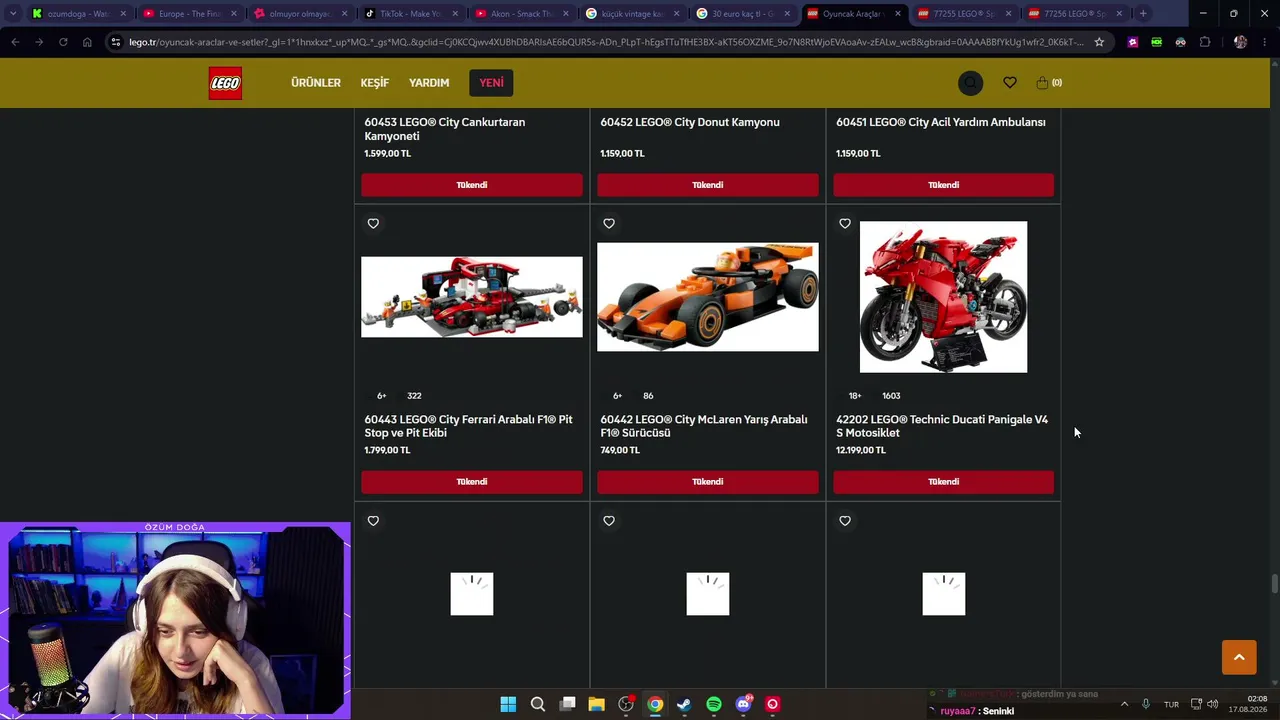Switch to the küçük vintage Google tab

[632, 14]
